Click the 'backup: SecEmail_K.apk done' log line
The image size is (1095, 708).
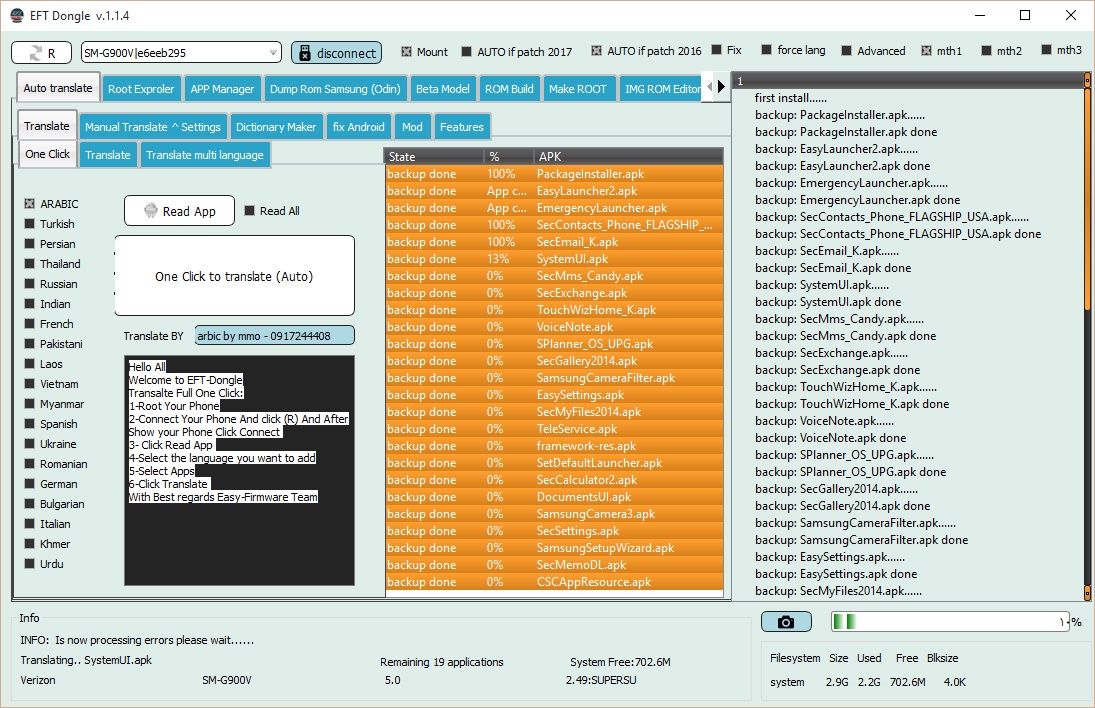(x=832, y=268)
